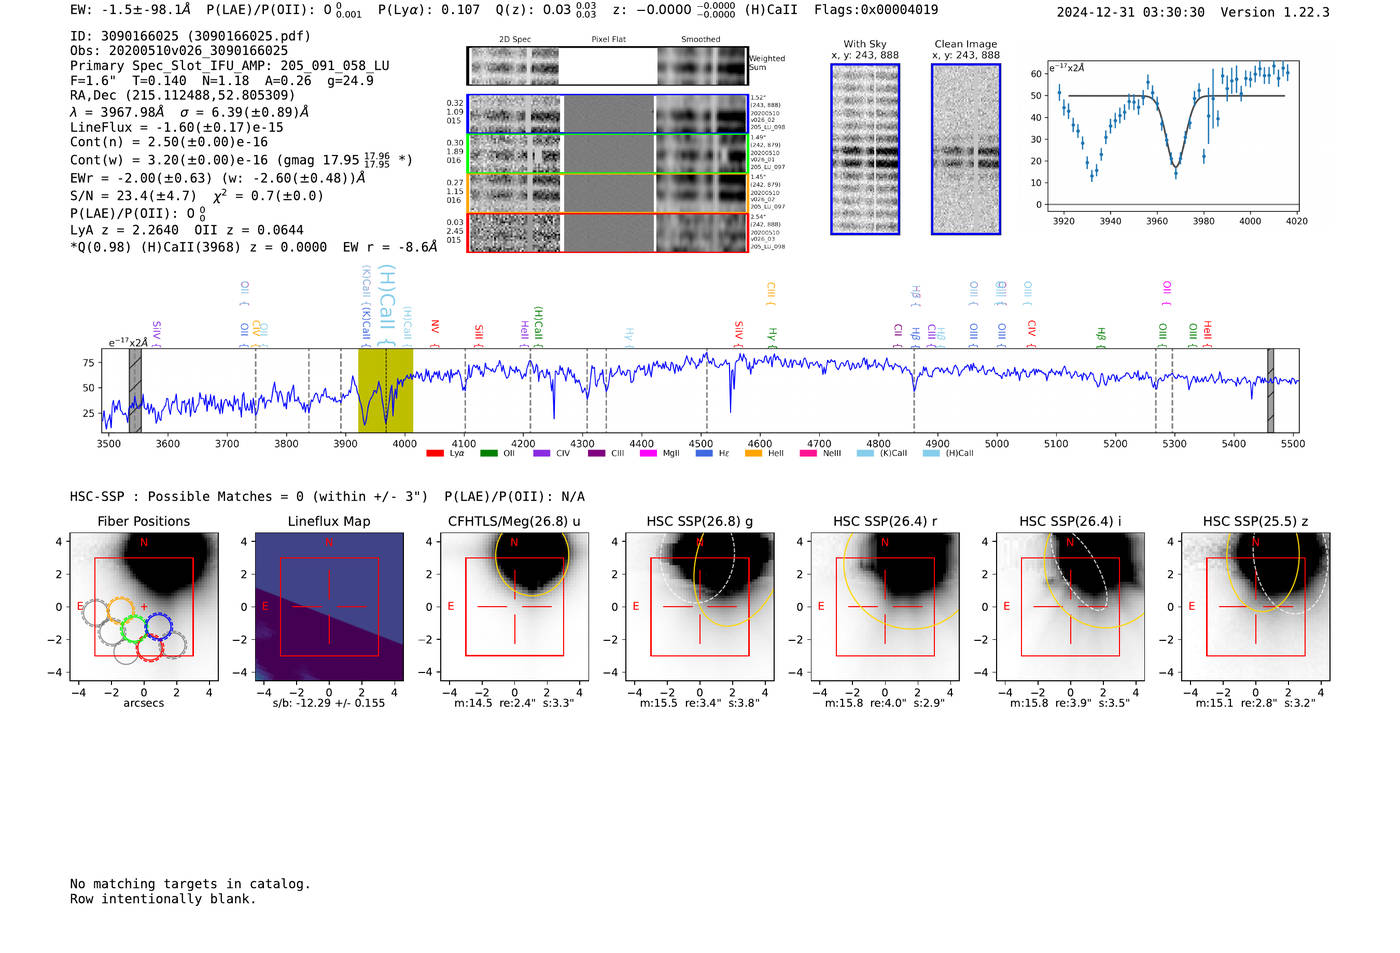
Task: Click 'No matching targets in catalog.' text
Action: [190, 884]
